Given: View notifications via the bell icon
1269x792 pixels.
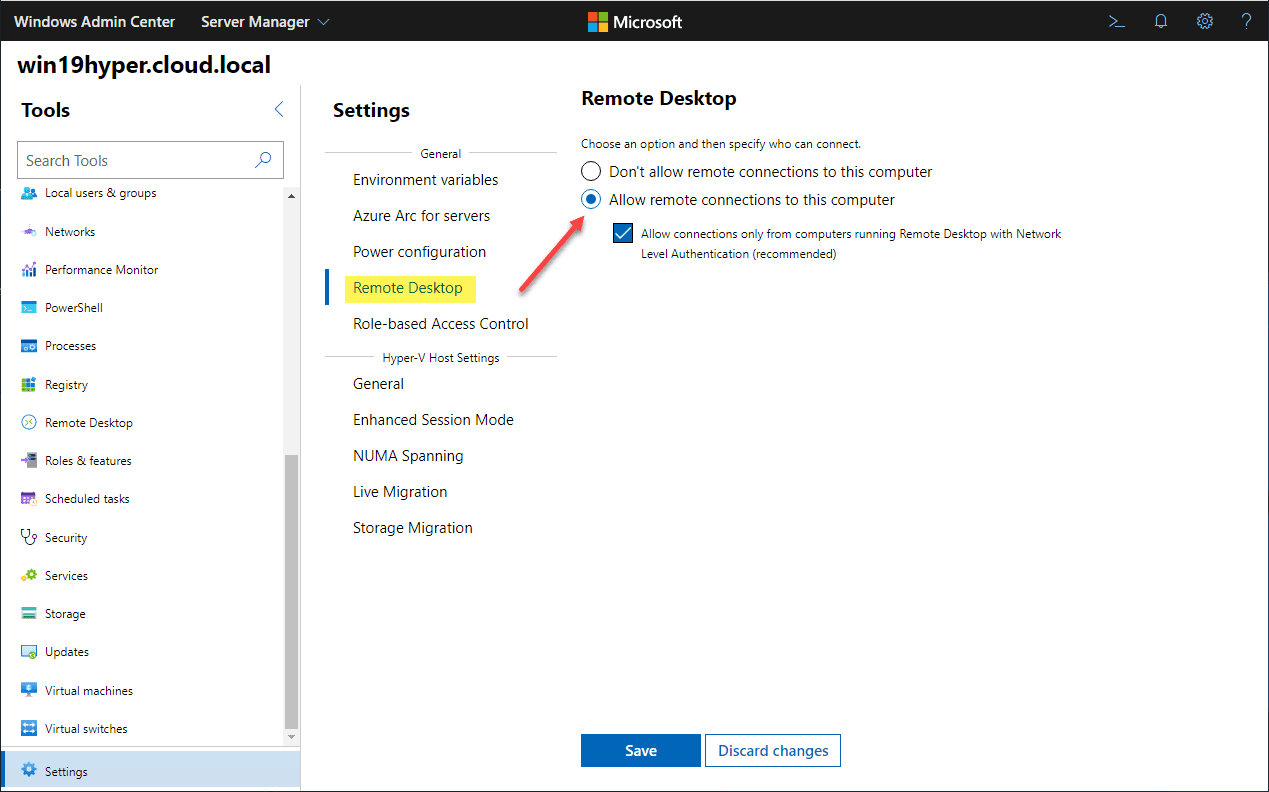Looking at the screenshot, I should click(x=1160, y=20).
